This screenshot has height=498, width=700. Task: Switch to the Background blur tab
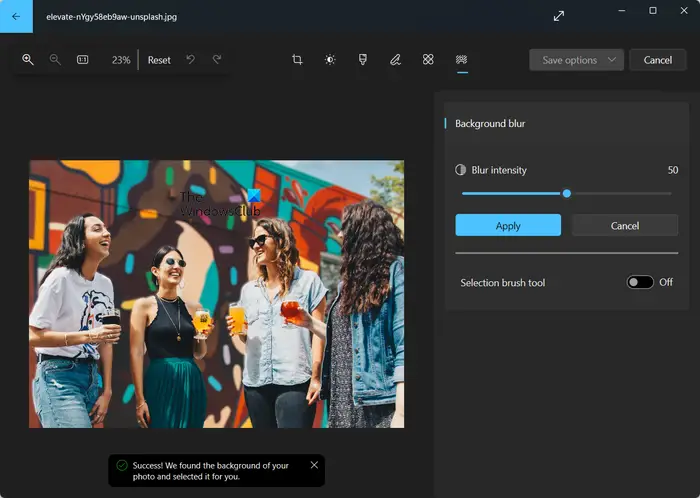(462, 60)
